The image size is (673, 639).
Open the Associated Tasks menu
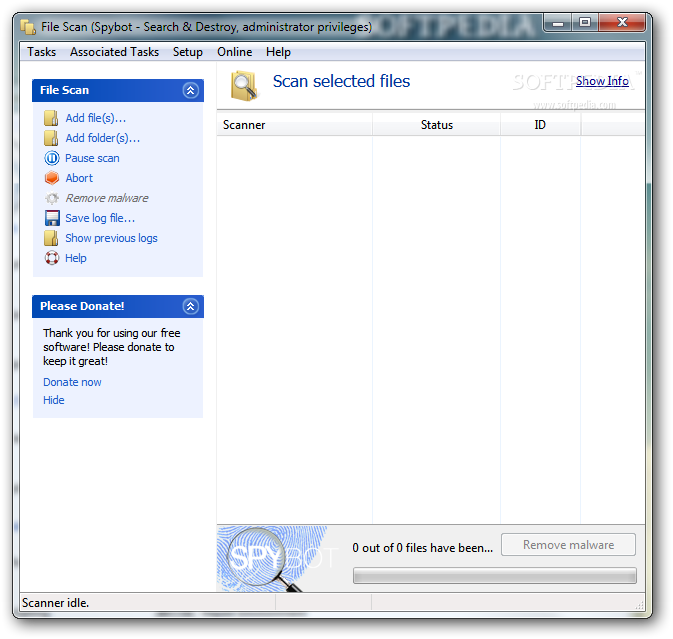point(115,52)
